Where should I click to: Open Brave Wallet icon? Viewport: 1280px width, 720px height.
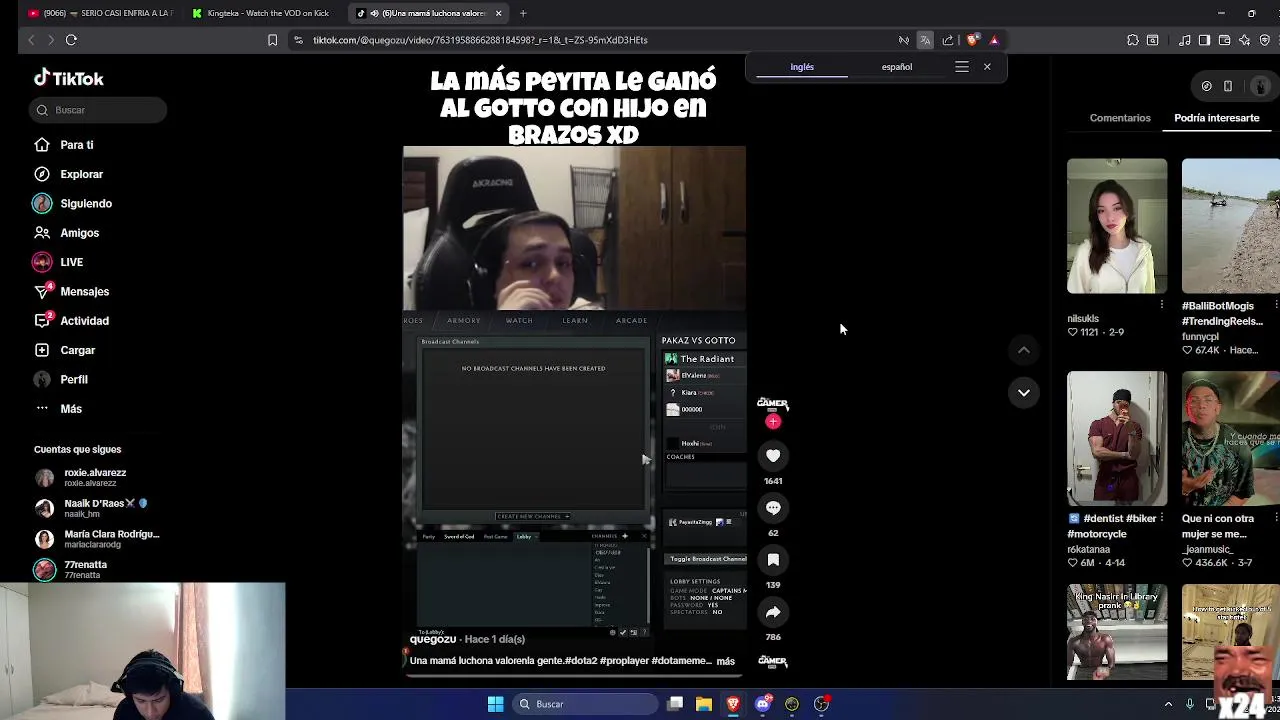[x=1224, y=40]
